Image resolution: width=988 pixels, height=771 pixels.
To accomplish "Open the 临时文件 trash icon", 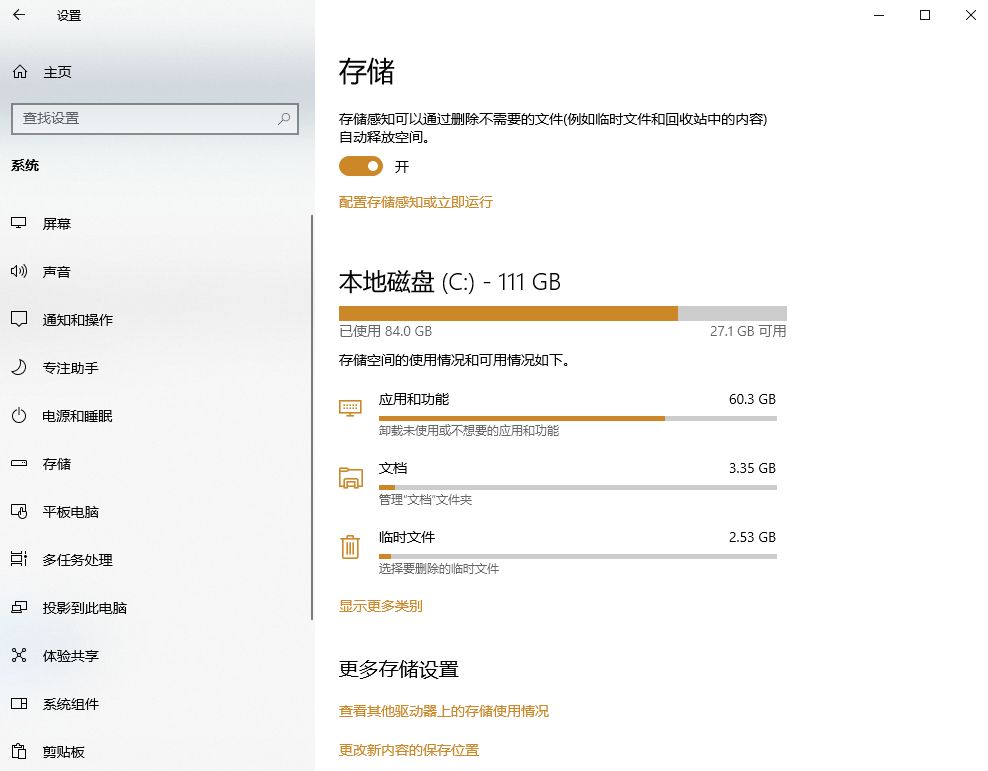I will [x=351, y=547].
